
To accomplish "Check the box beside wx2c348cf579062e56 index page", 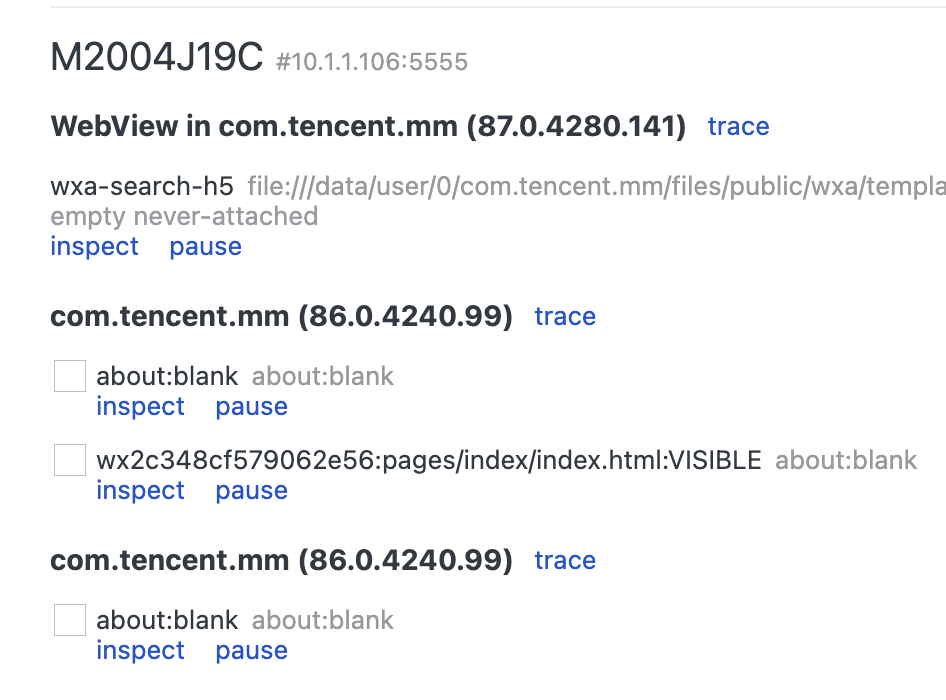I will [x=70, y=461].
